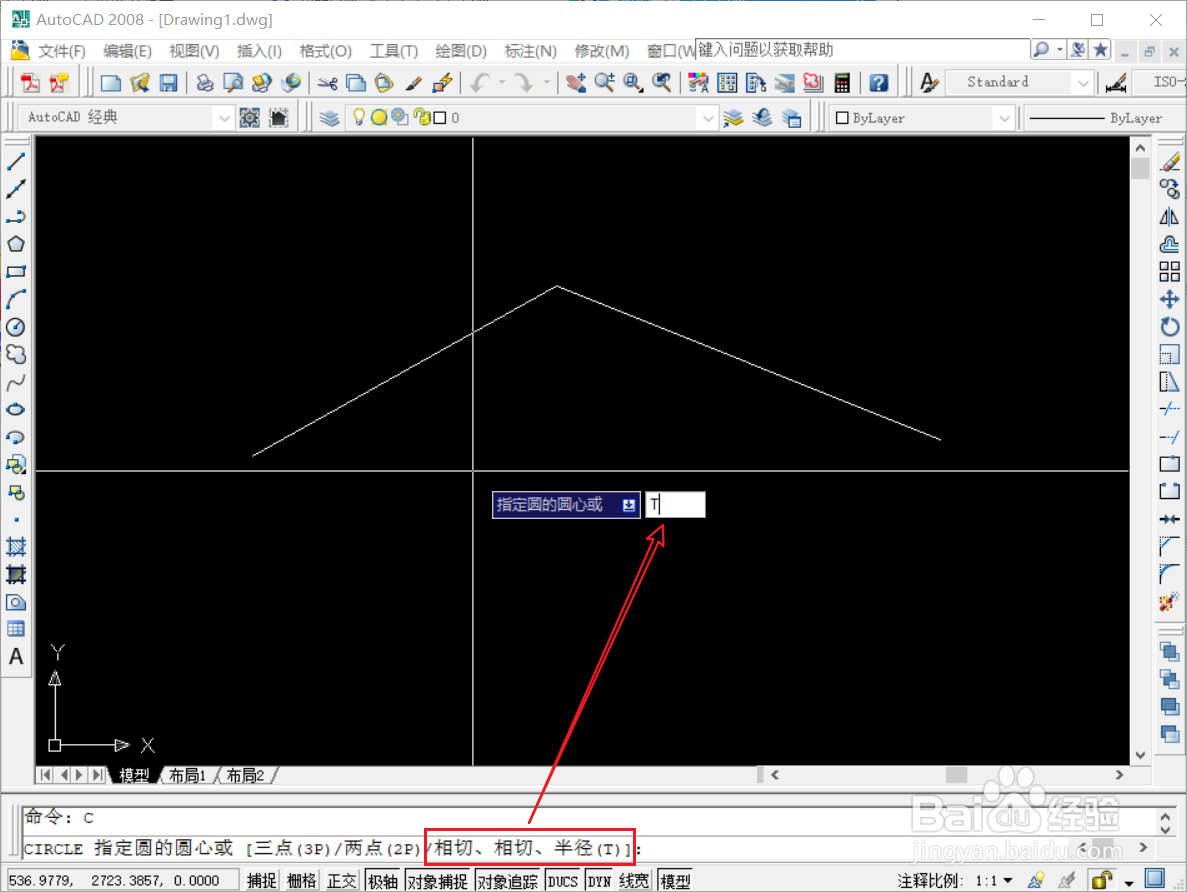
Task: Click the horizontal scrollbar thumb
Action: (957, 775)
